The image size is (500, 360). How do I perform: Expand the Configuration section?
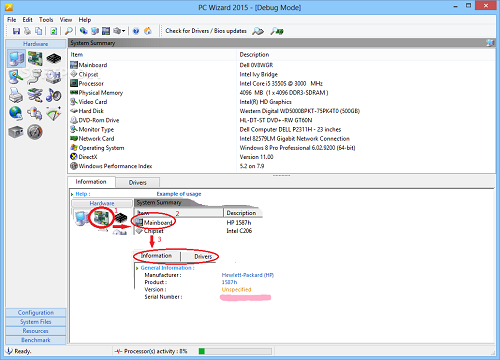[36, 312]
